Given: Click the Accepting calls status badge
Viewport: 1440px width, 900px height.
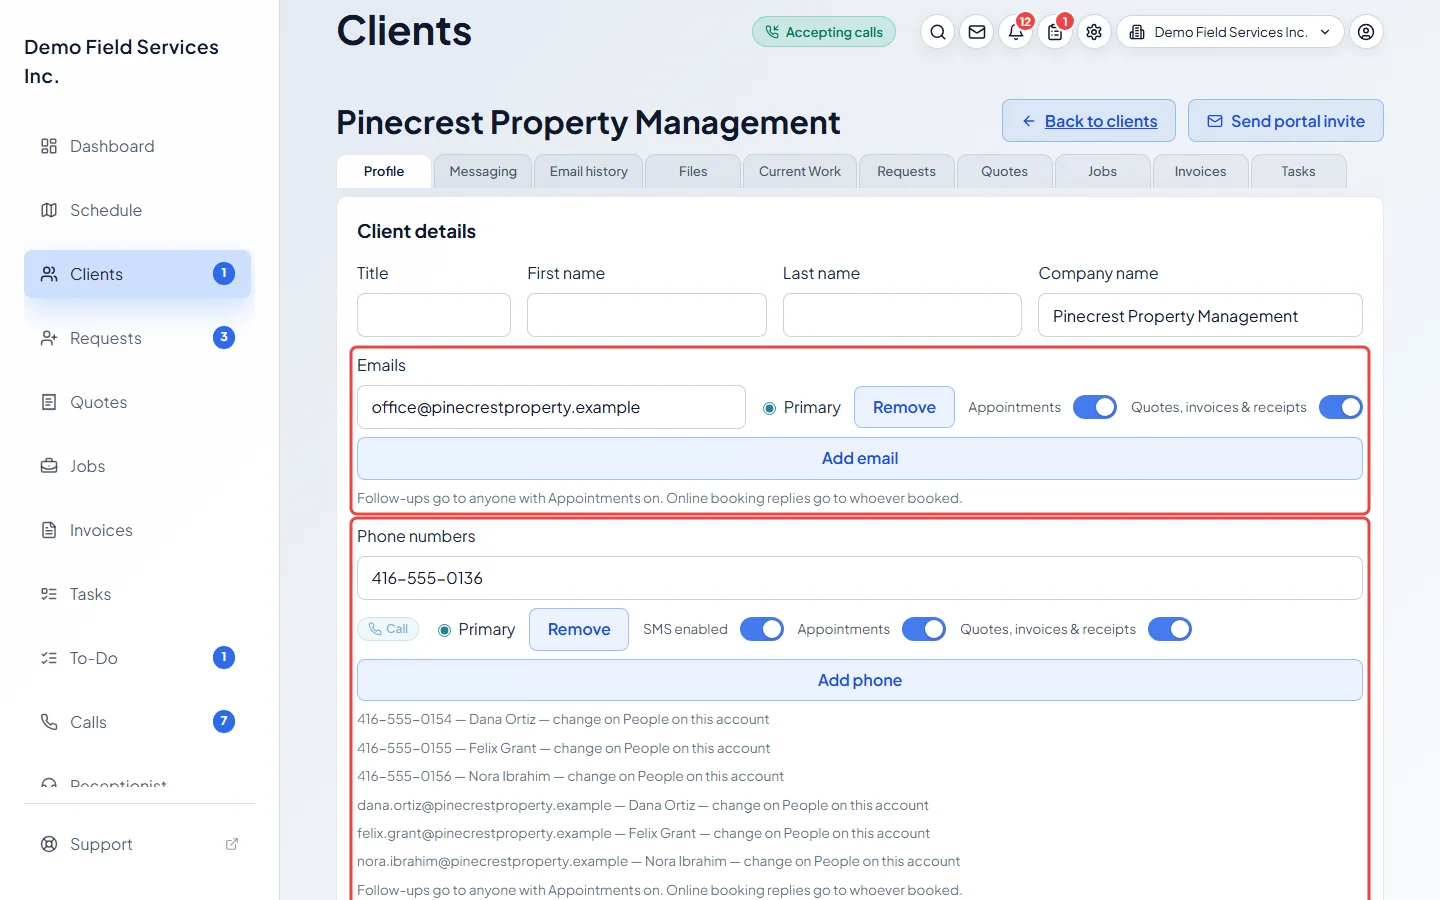Looking at the screenshot, I should [x=824, y=32].
